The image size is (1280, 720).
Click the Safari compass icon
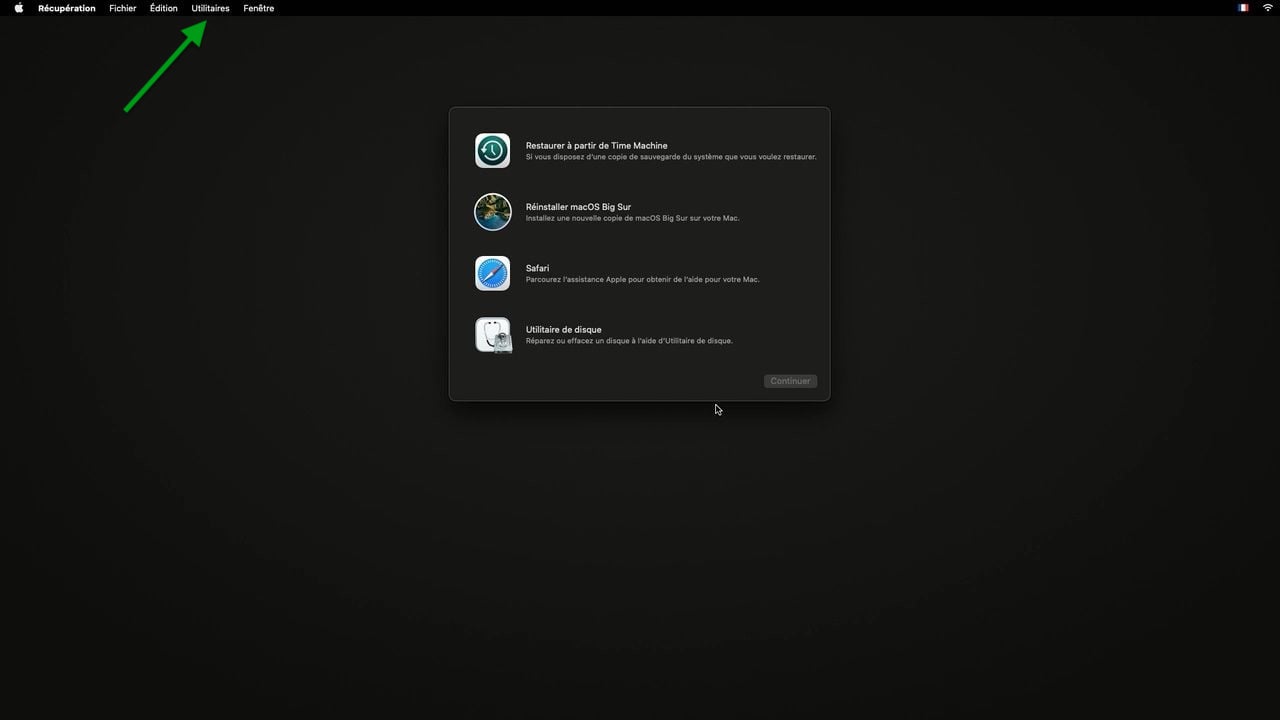tap(493, 273)
